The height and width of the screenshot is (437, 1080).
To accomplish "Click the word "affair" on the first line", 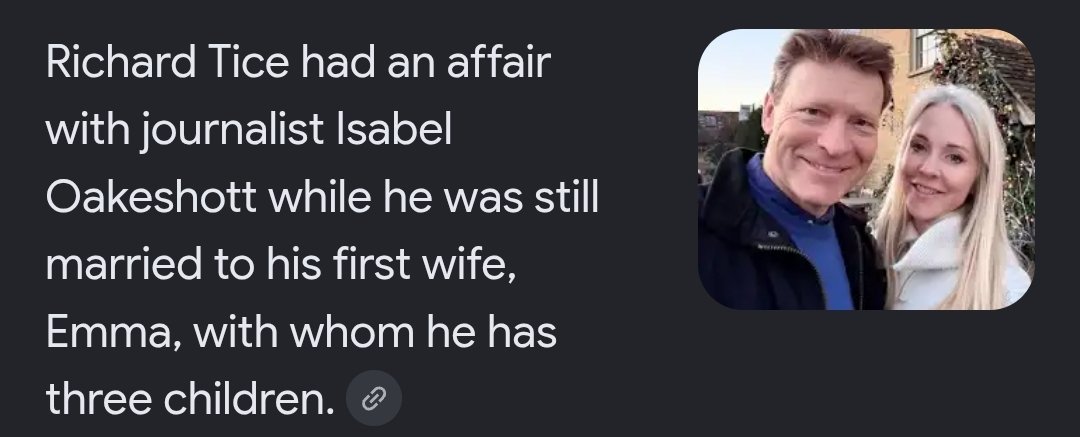I will pos(499,62).
